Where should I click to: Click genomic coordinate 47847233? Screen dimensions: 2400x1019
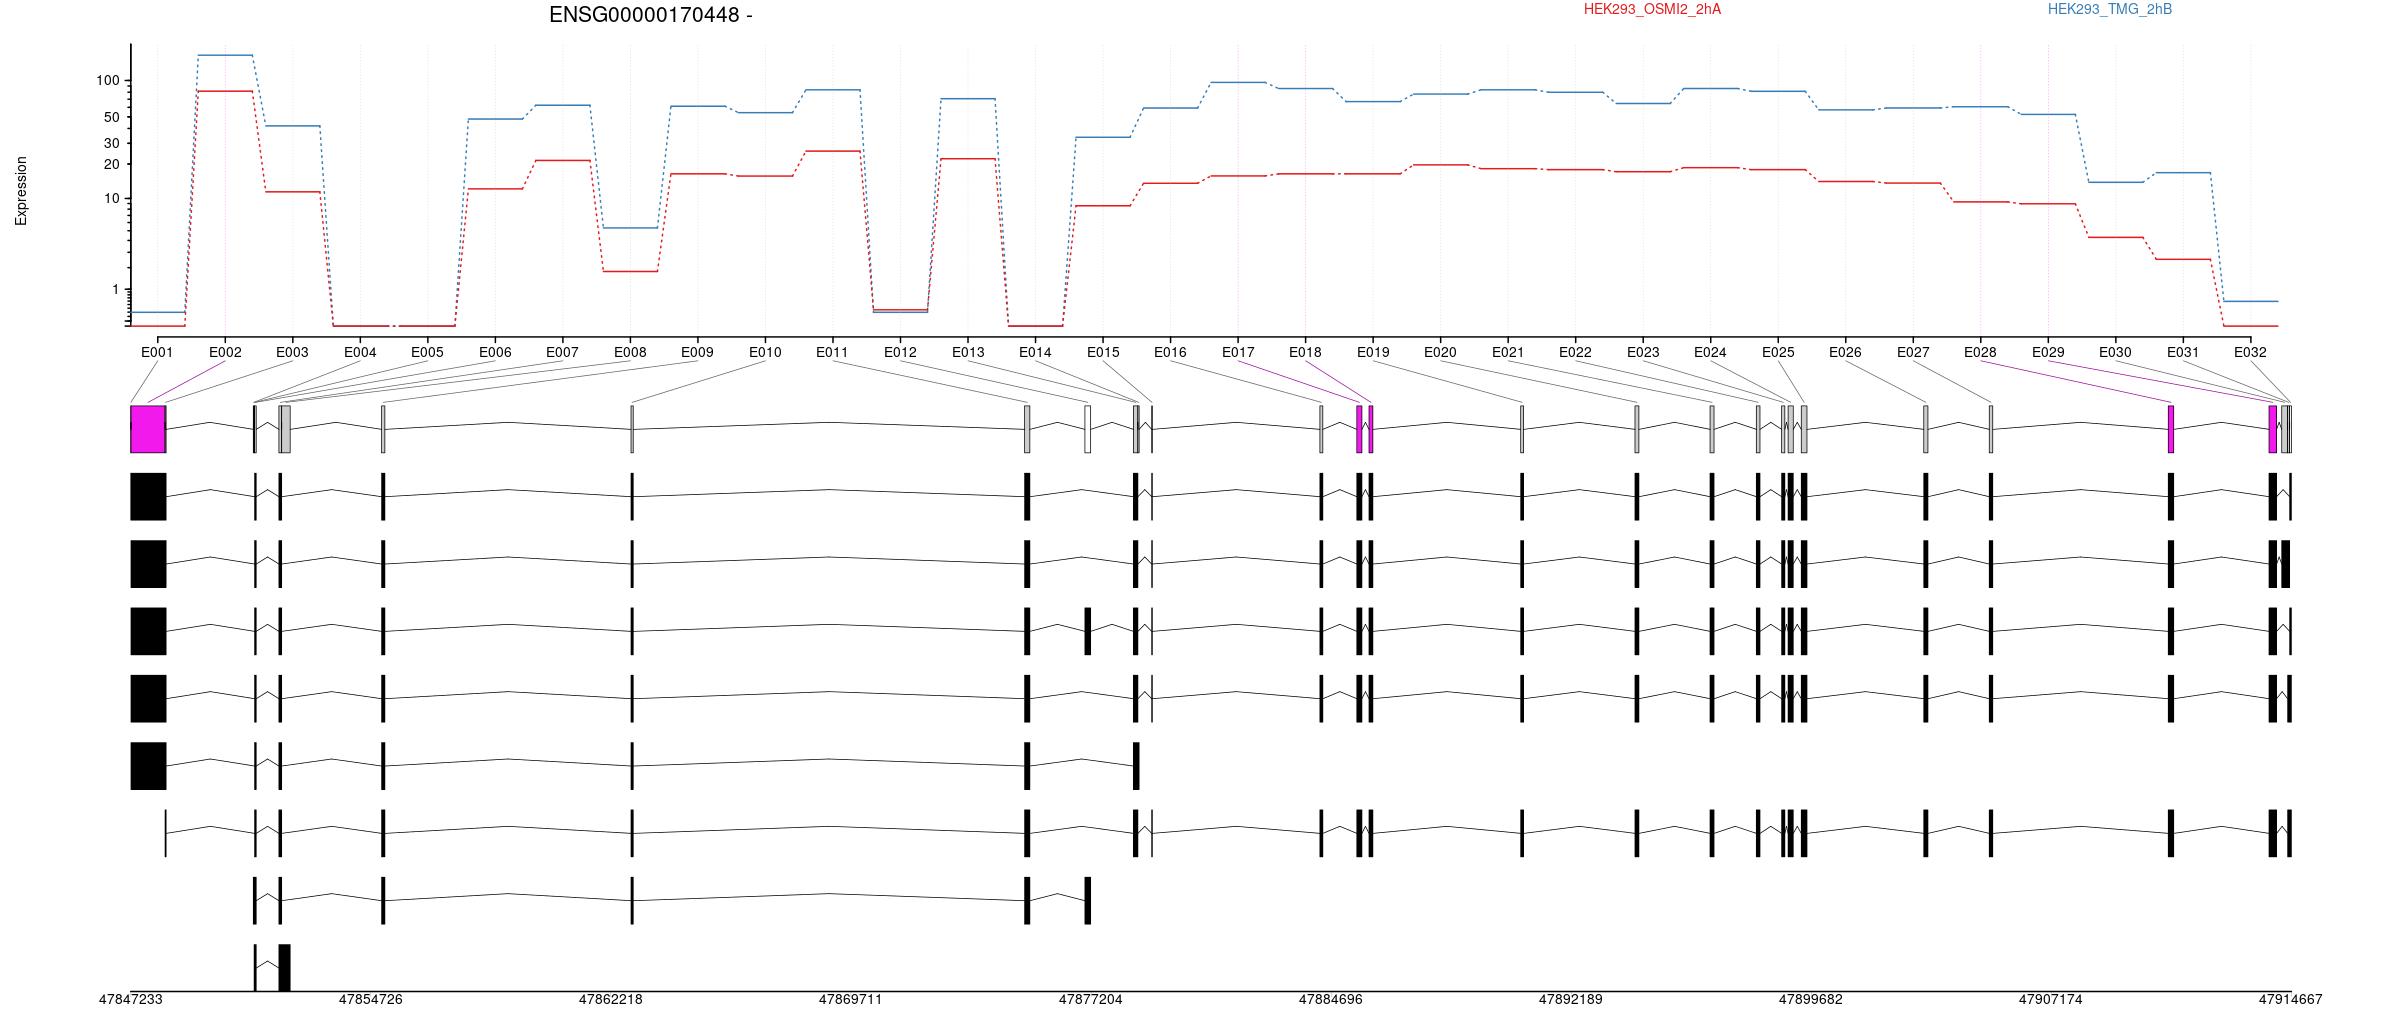131,999
